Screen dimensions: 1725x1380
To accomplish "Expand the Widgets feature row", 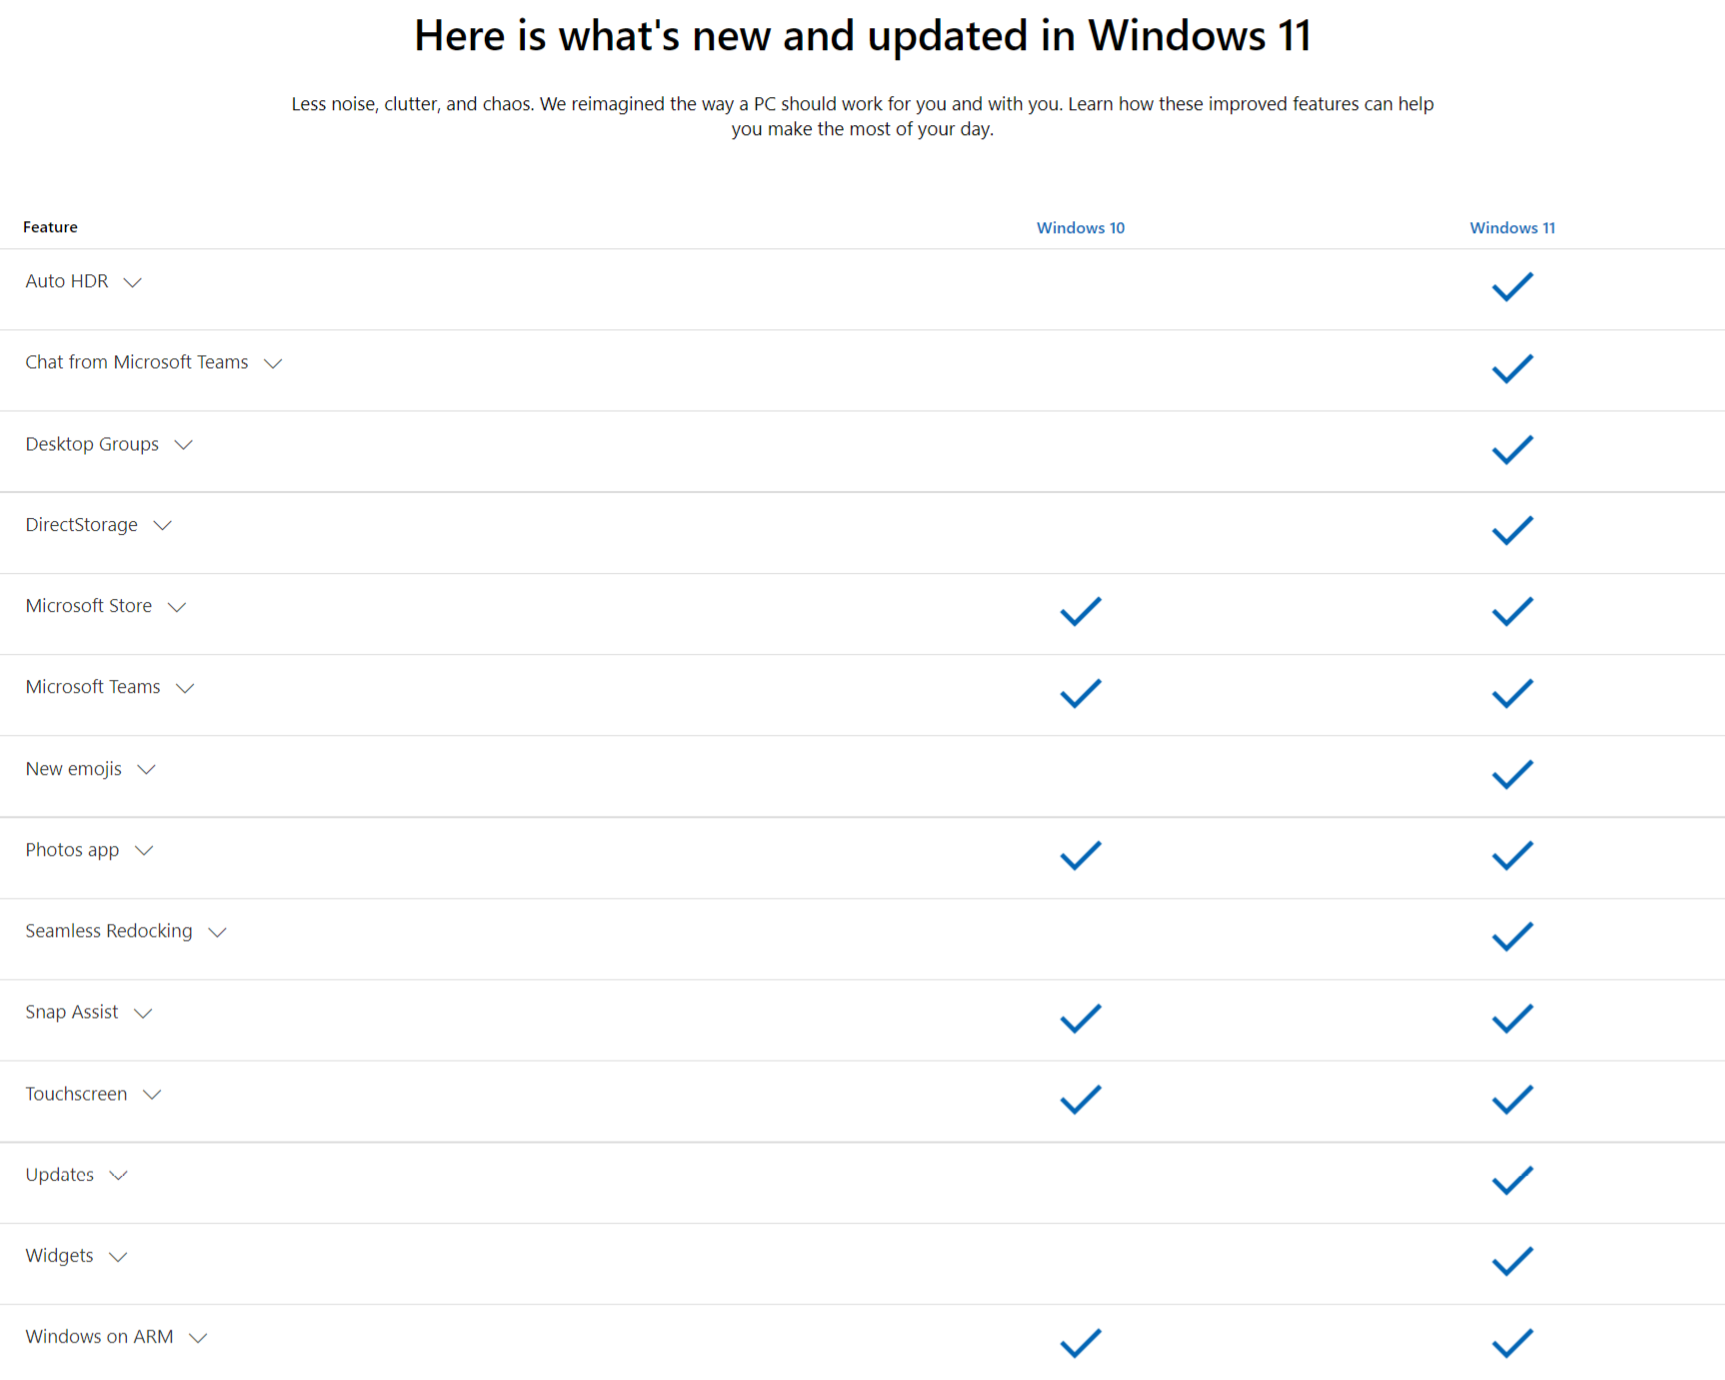I will click(x=118, y=1257).
